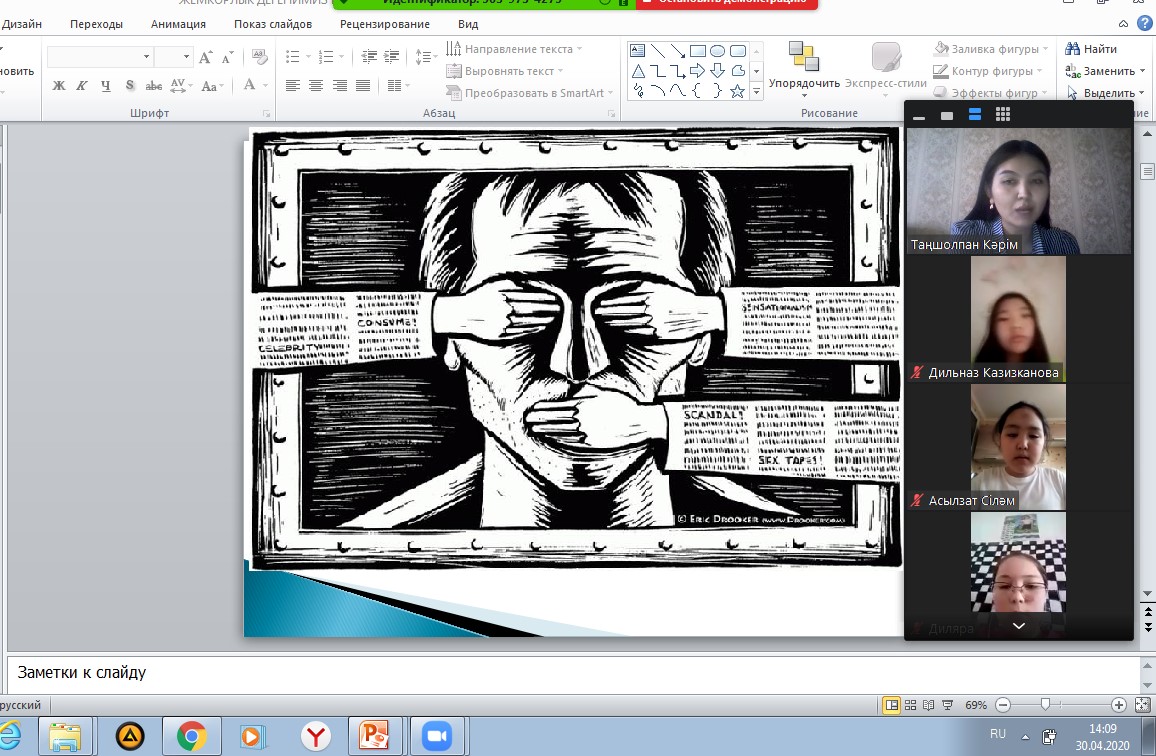
Task: Click the zoom slider handle
Action: [x=1045, y=705]
